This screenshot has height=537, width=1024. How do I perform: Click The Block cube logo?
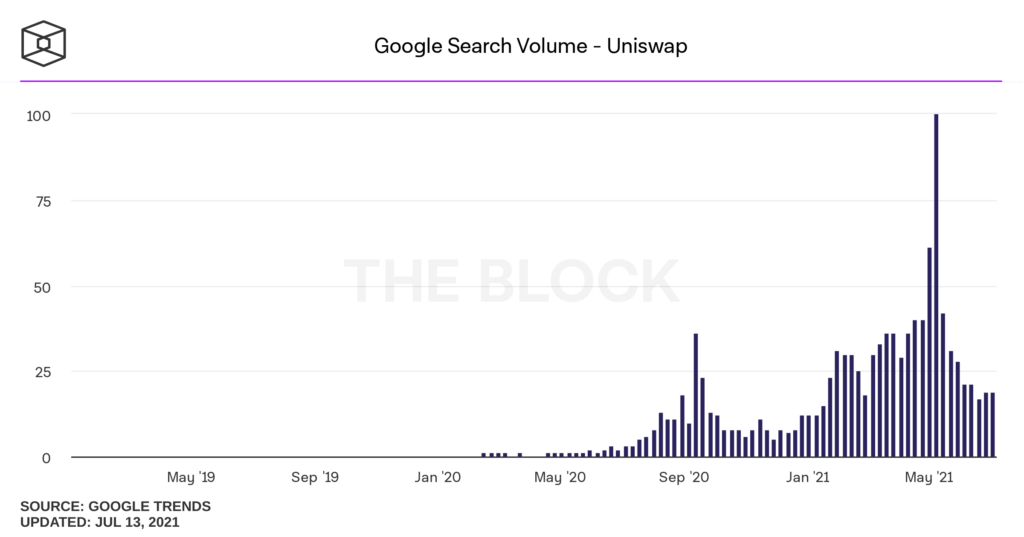pos(45,45)
